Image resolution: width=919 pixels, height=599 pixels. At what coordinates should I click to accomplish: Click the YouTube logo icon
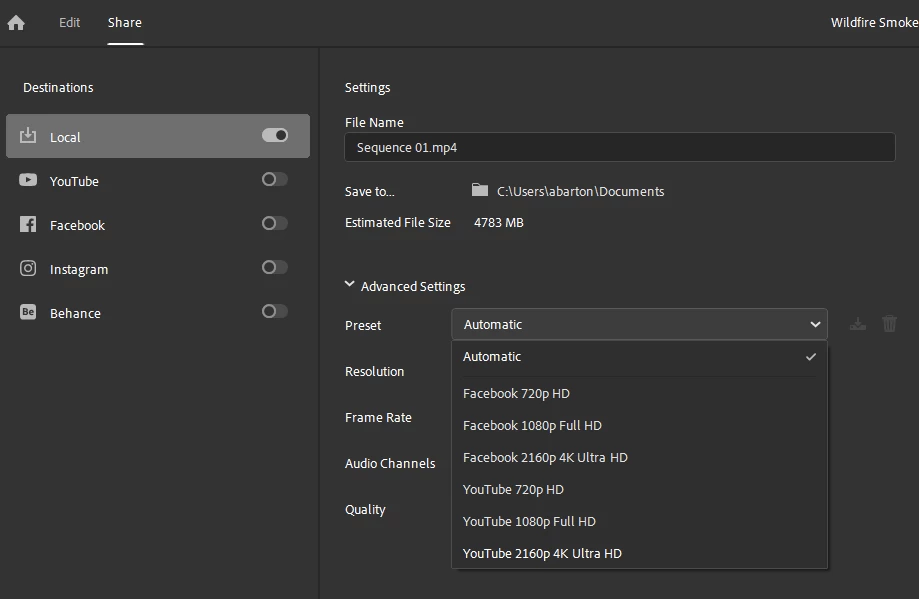point(28,180)
